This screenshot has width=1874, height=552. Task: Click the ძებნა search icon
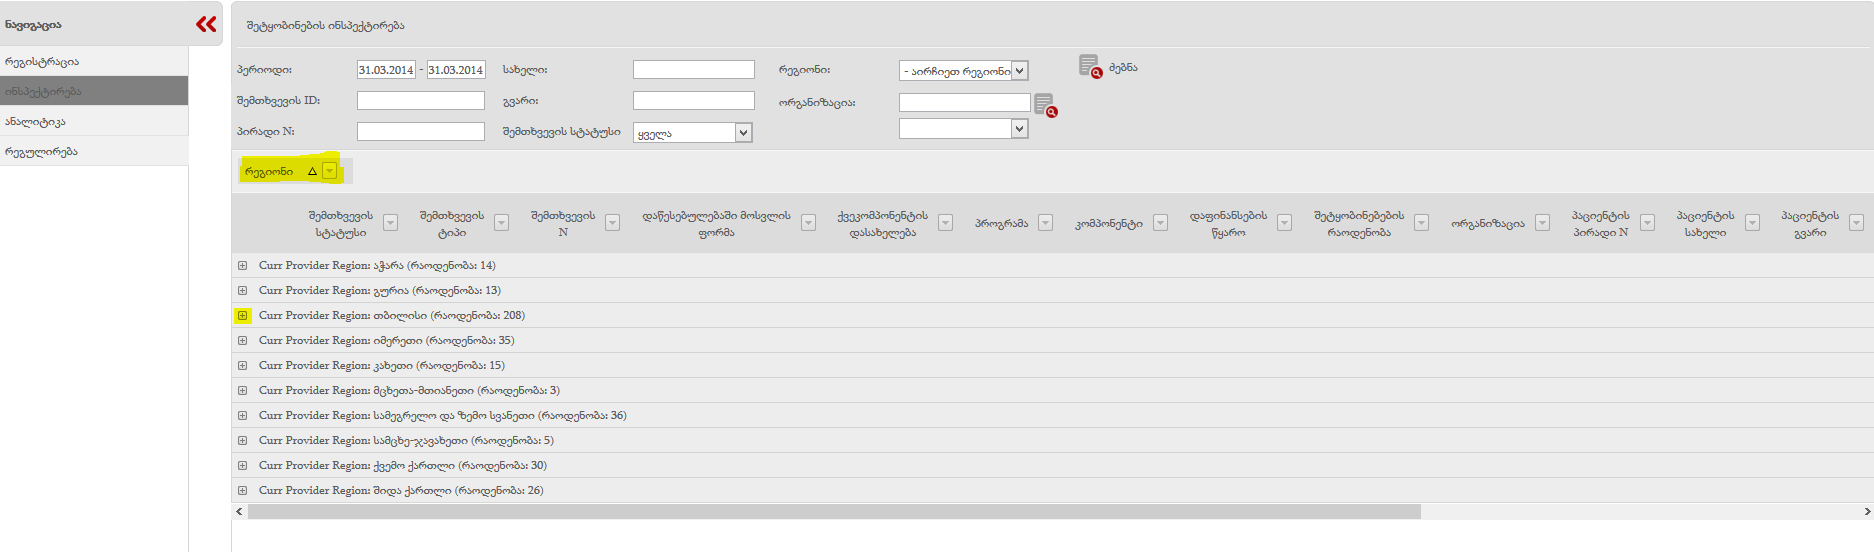(x=1089, y=67)
